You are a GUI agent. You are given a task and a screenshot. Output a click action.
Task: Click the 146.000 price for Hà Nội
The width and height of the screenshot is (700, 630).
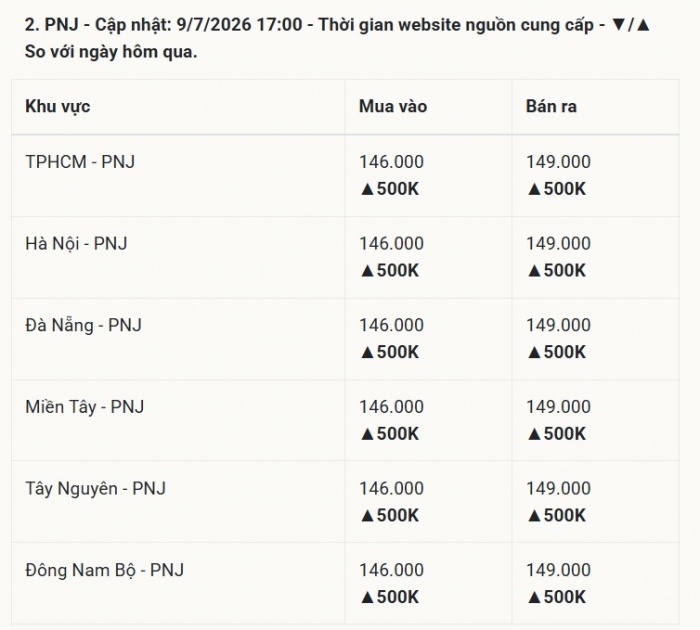click(392, 243)
